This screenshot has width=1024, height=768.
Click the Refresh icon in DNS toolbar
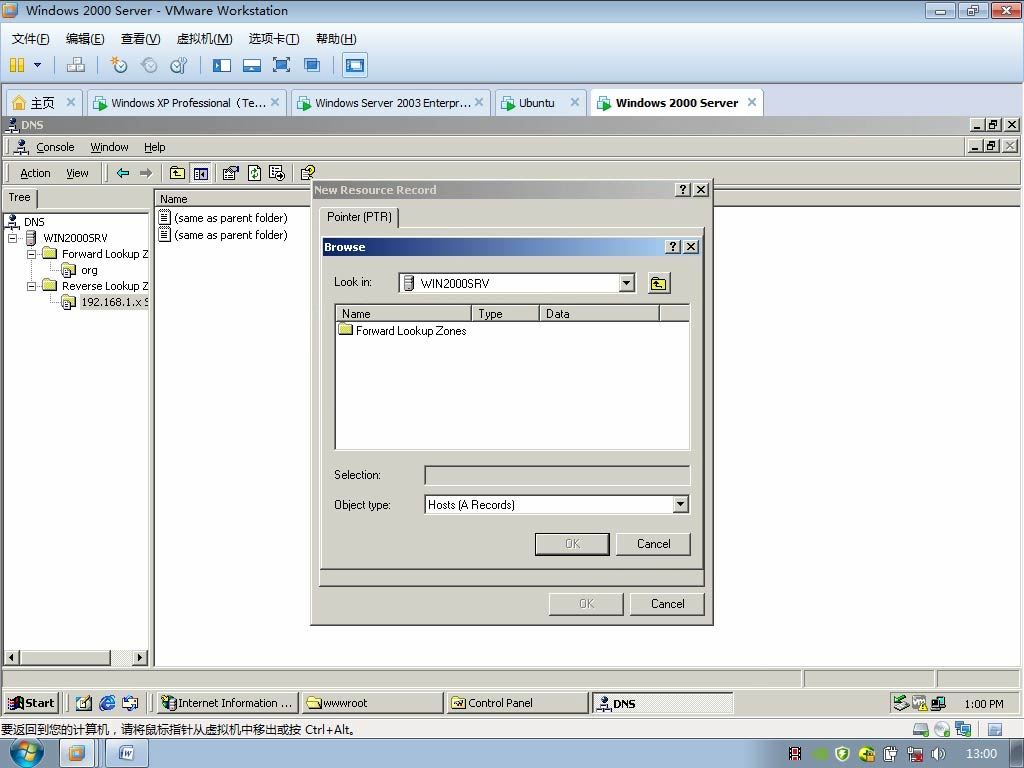pos(254,173)
